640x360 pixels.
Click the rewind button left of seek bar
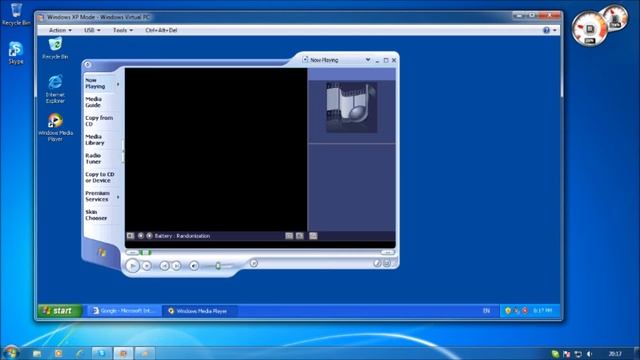tap(132, 253)
